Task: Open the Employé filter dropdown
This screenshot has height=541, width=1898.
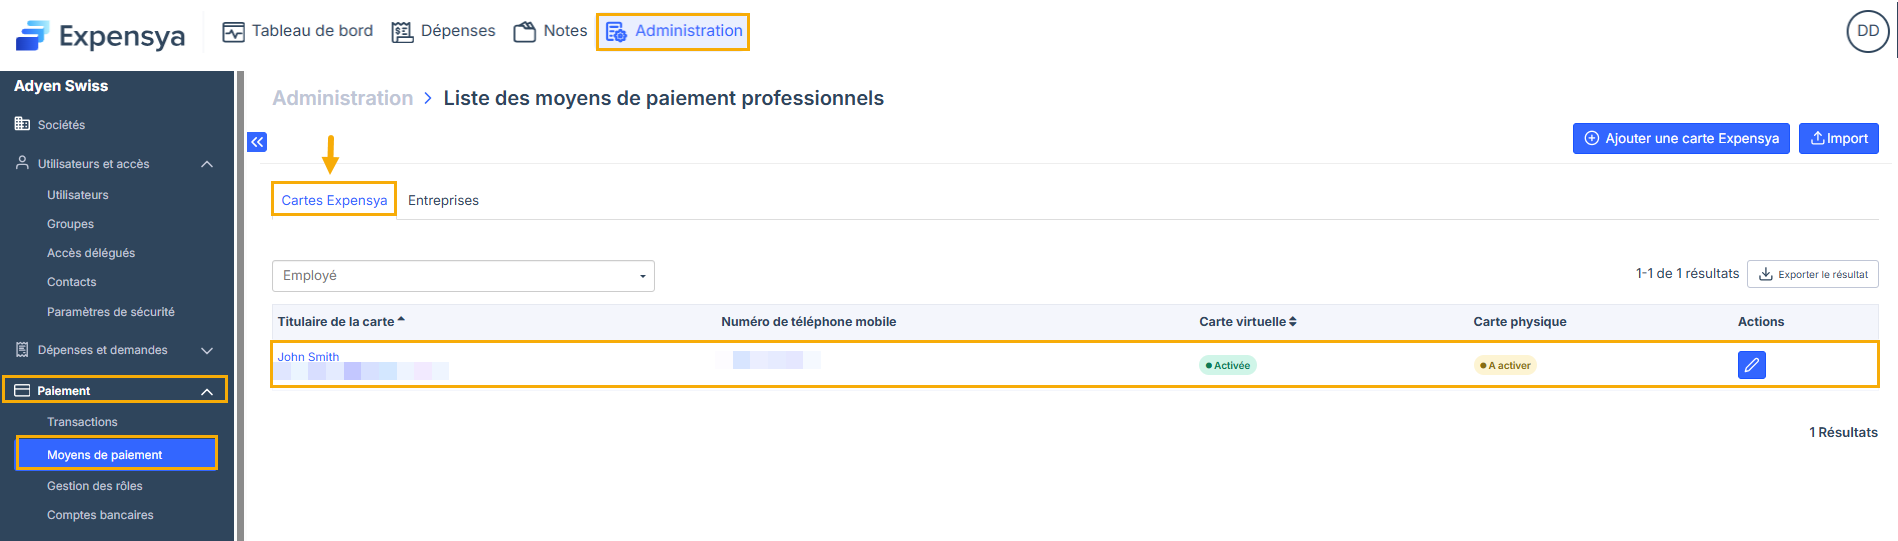Action: (x=463, y=276)
